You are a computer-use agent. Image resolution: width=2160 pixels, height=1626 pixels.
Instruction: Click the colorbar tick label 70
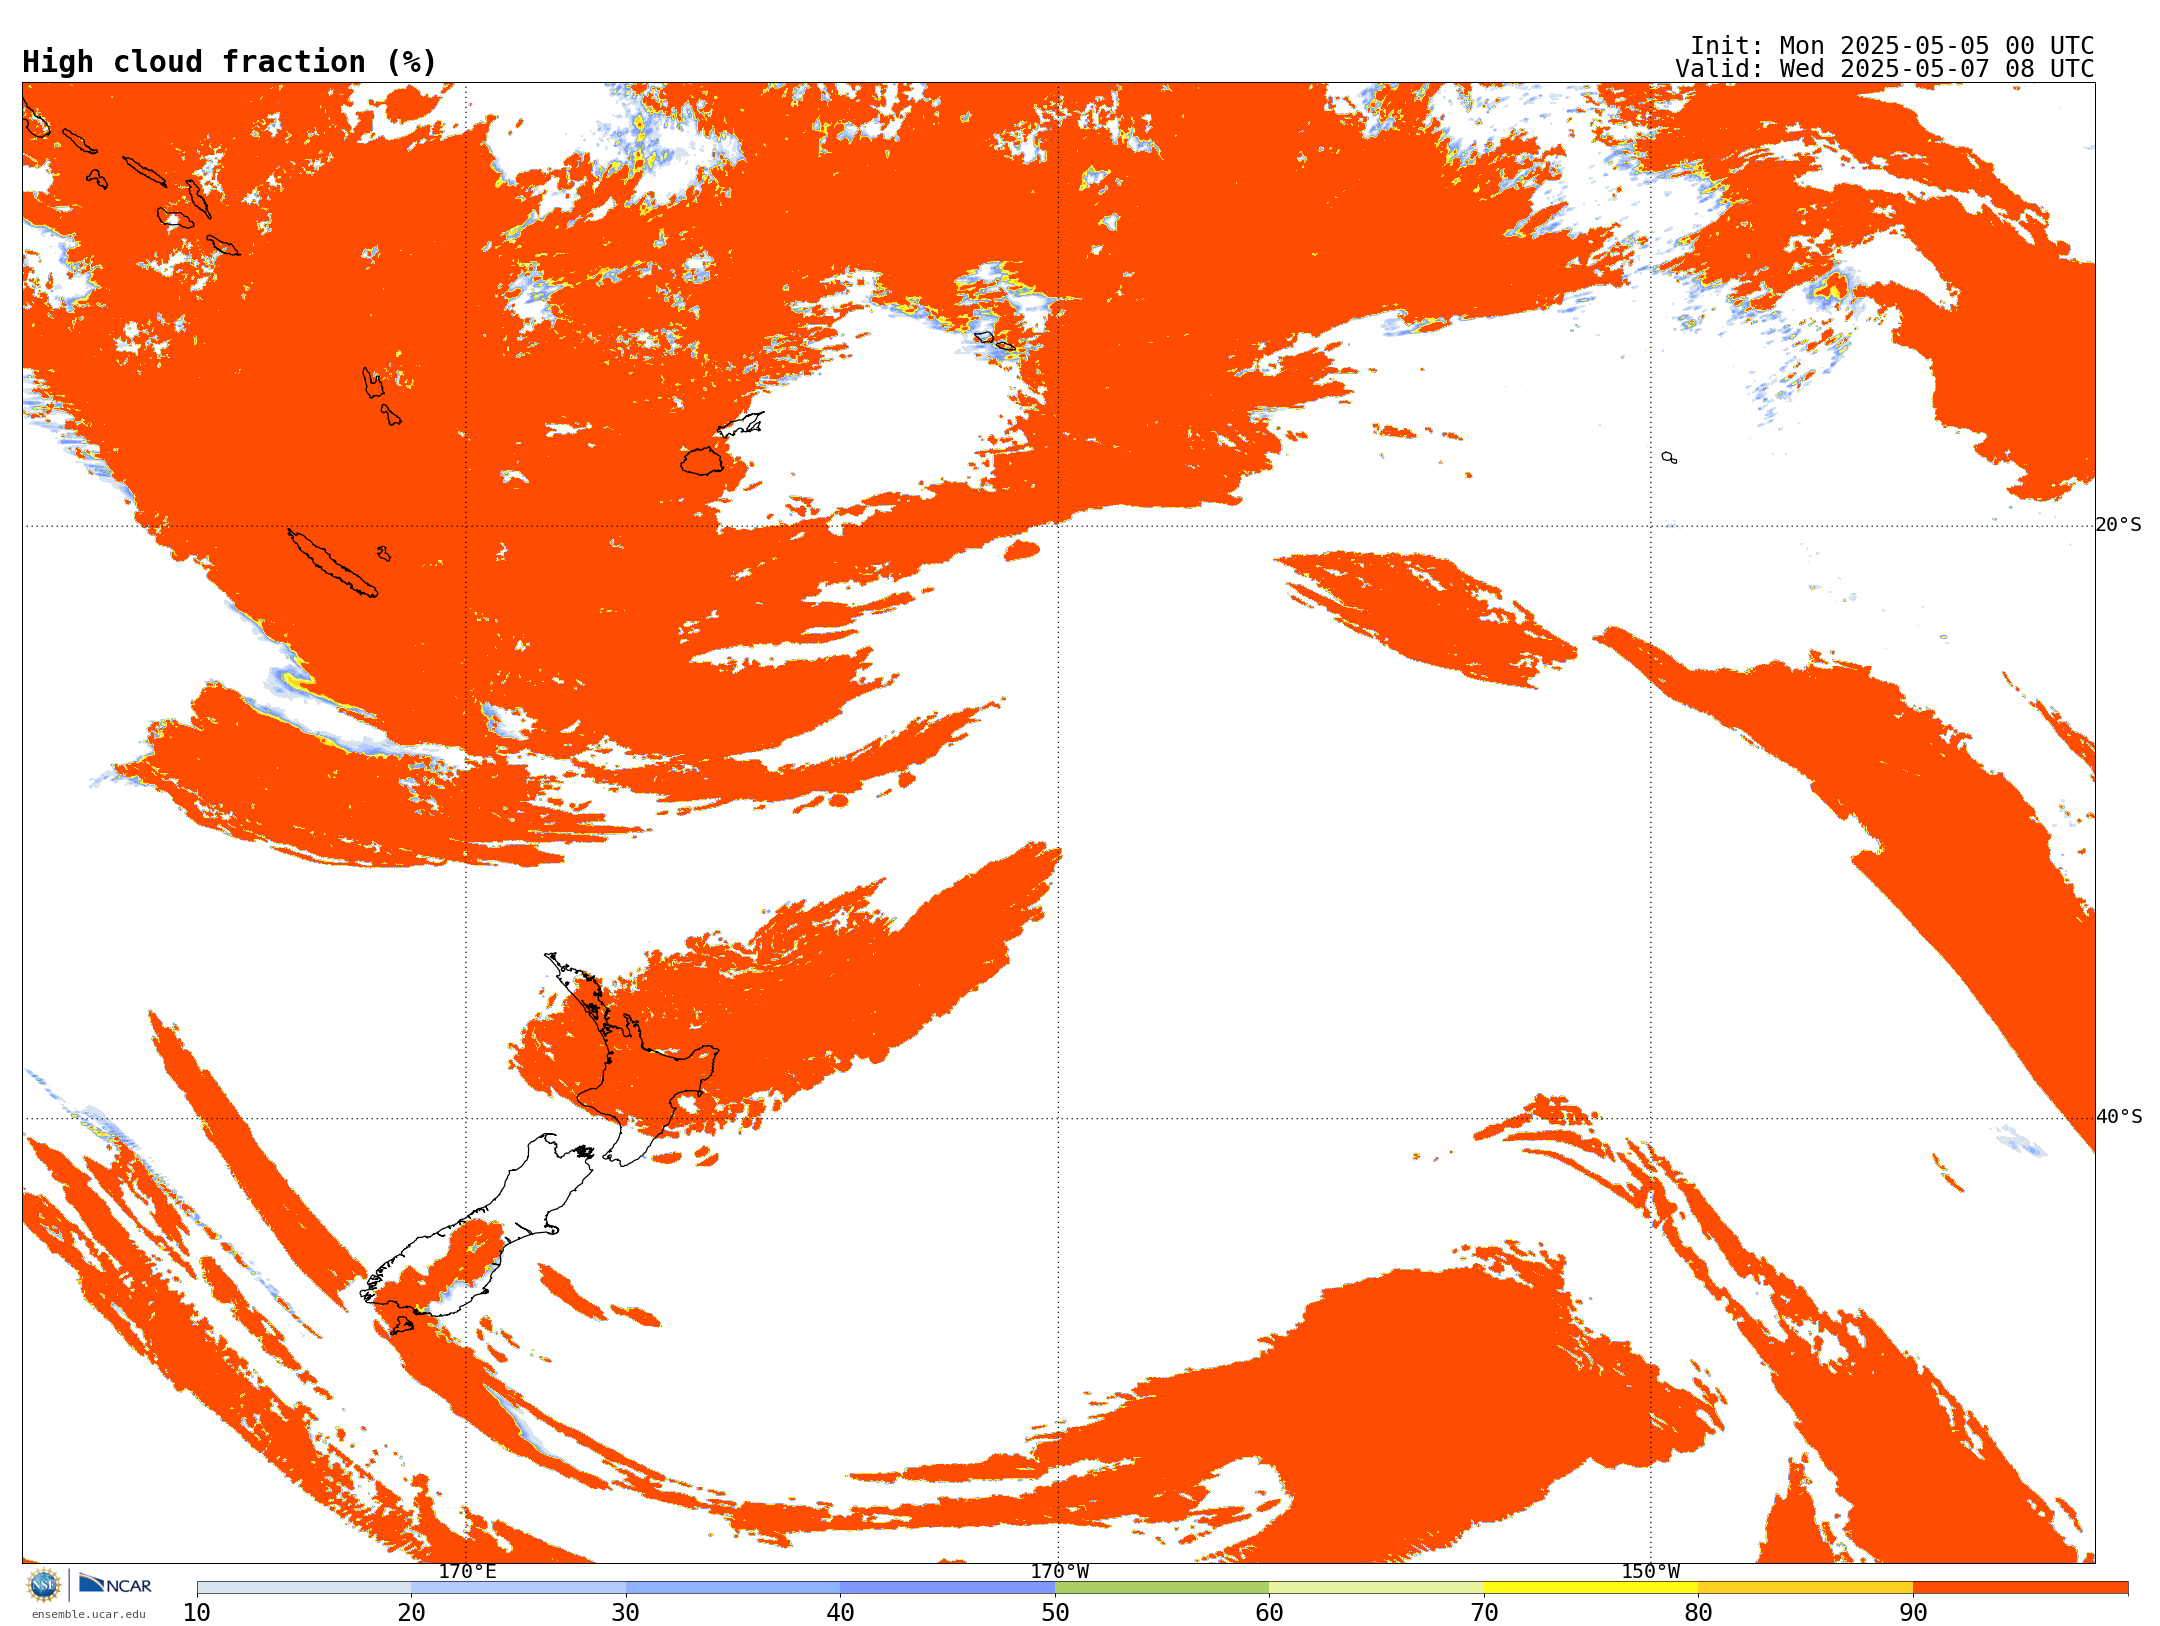[1484, 1613]
